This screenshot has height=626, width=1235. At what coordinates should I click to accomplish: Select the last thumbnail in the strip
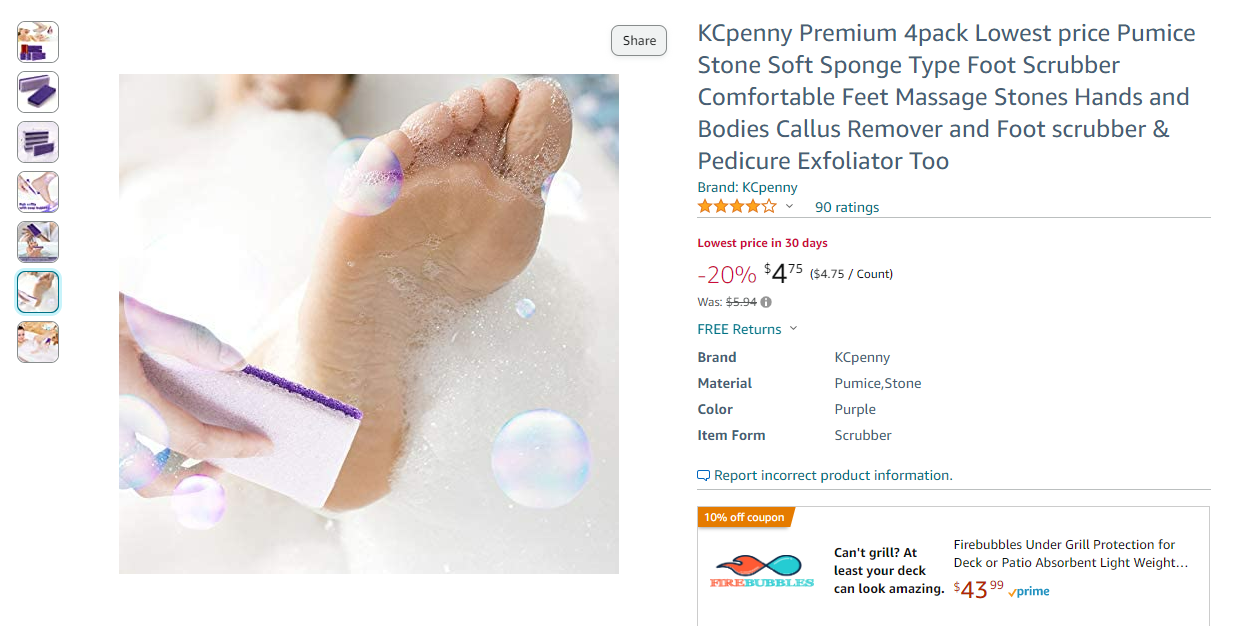(x=38, y=342)
